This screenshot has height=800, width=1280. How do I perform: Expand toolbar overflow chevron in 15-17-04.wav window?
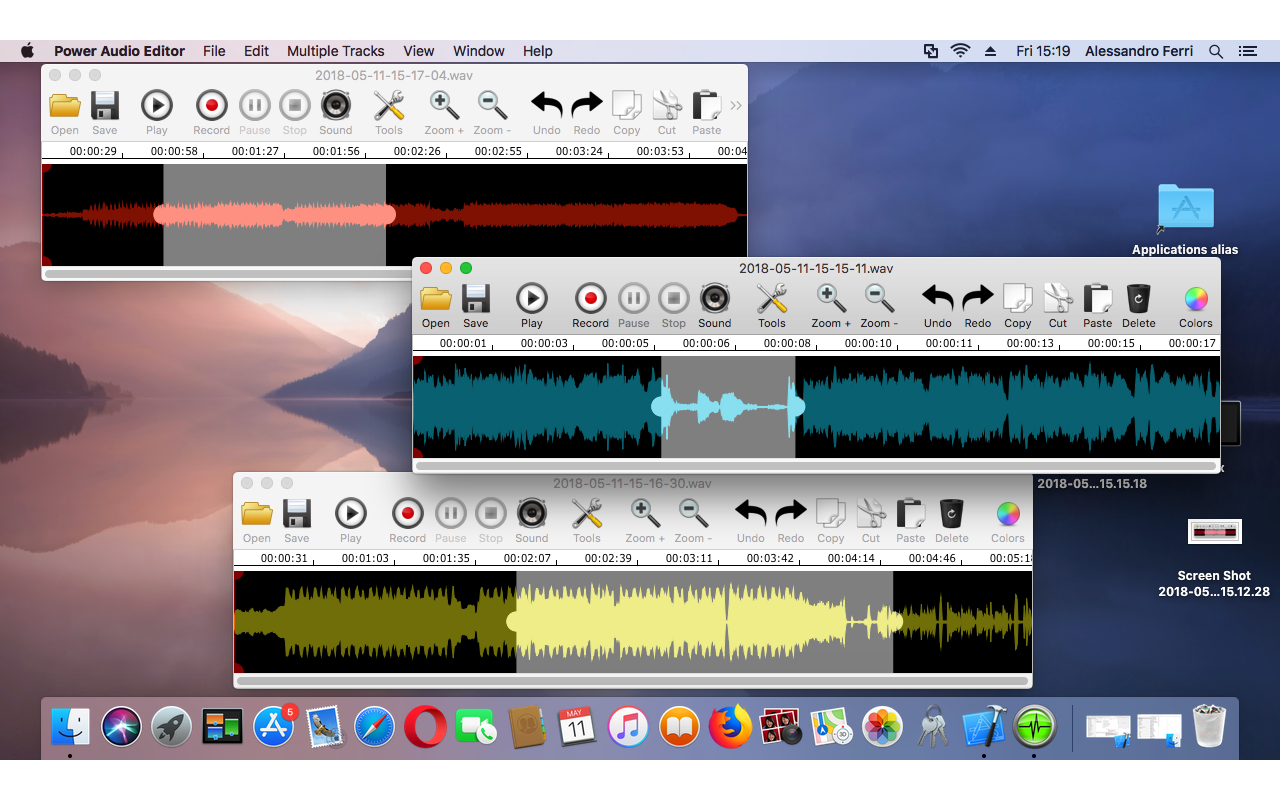(x=736, y=106)
